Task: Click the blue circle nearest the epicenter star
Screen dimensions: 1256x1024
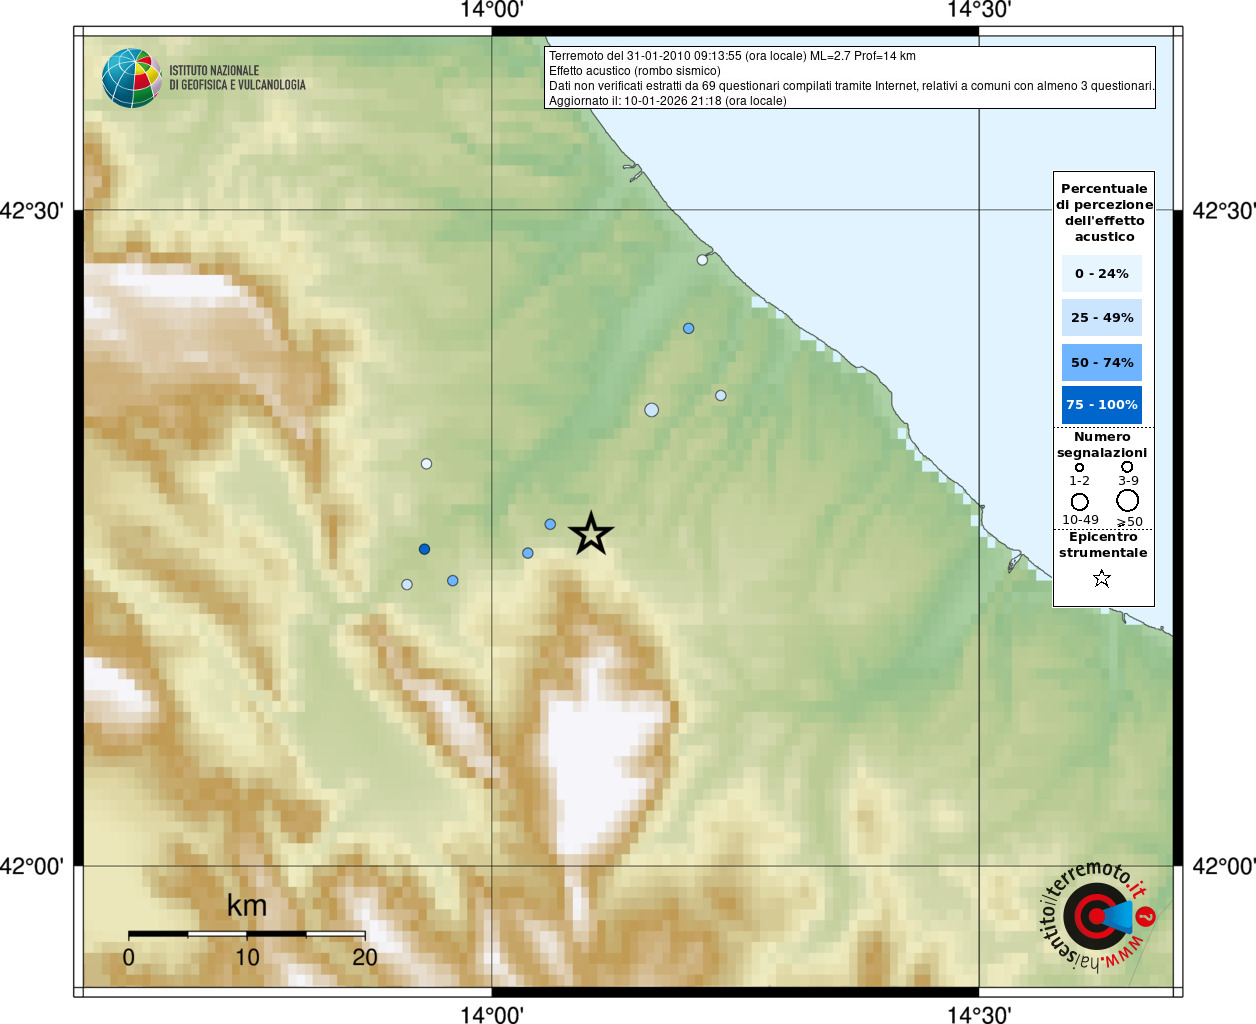Action: pos(550,524)
